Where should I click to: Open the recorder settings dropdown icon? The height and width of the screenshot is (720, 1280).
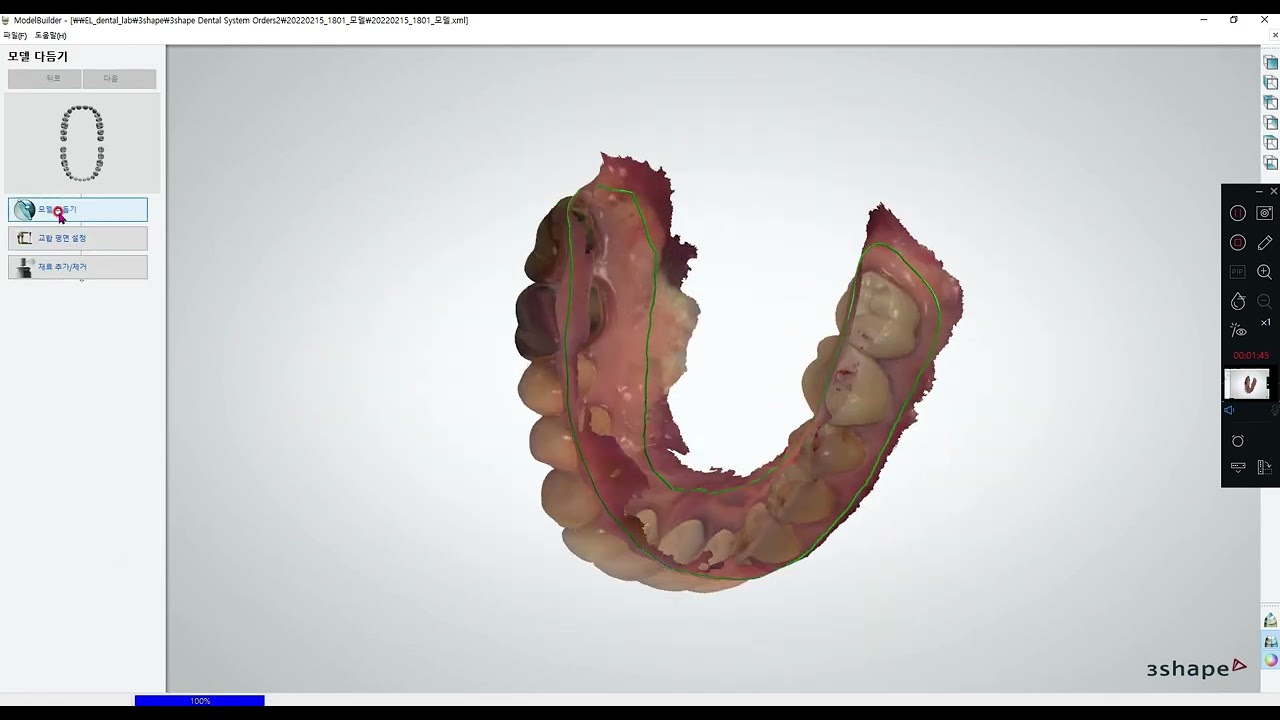pos(1238,467)
